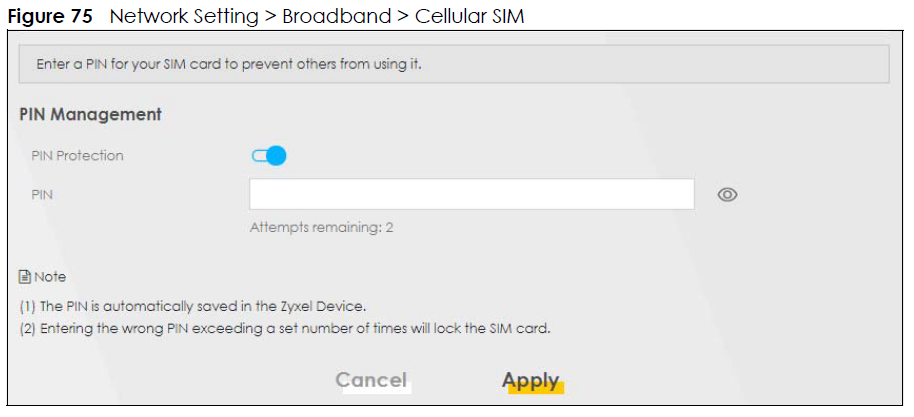Cancel the PIN changes

point(371,380)
